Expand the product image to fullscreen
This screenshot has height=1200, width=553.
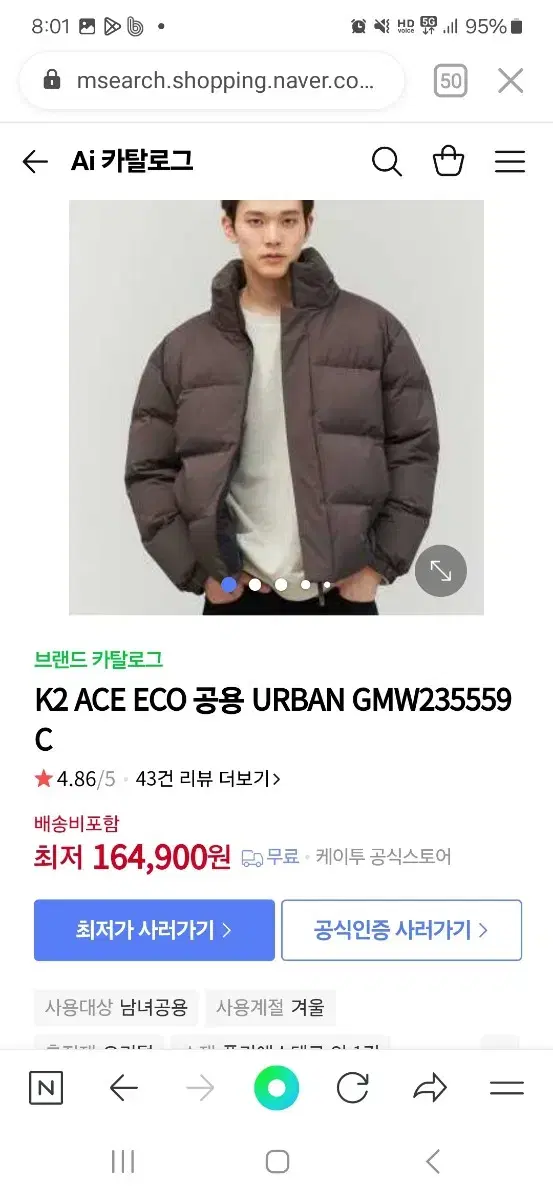coord(441,571)
